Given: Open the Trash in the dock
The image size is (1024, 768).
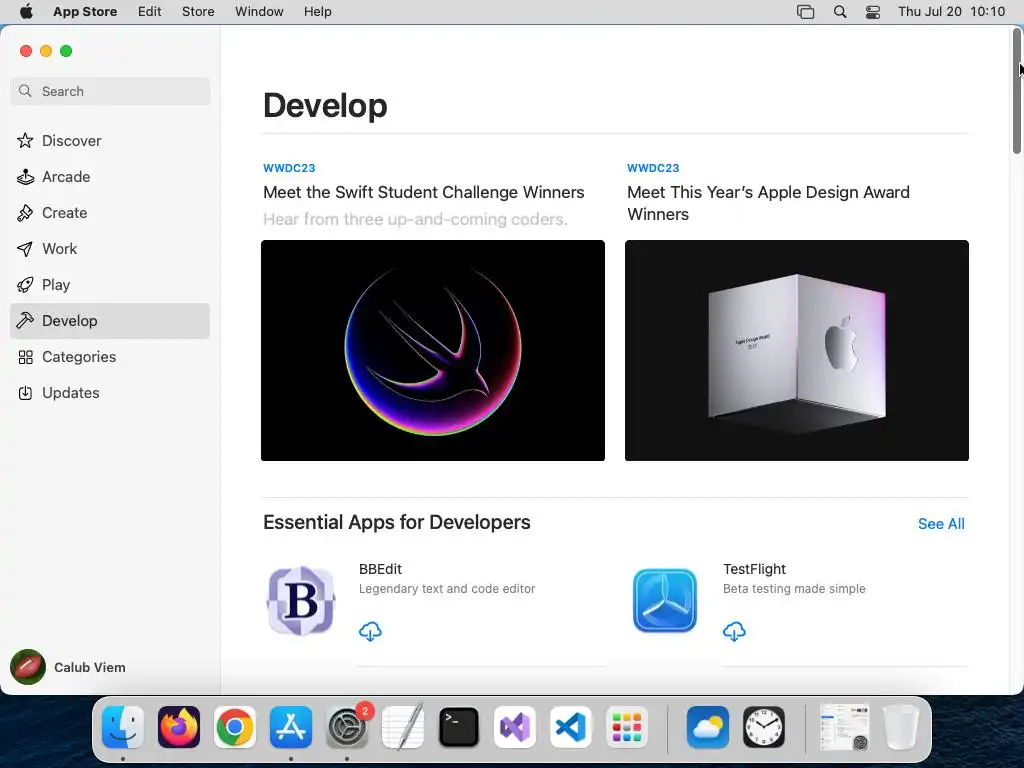Looking at the screenshot, I should tap(901, 727).
